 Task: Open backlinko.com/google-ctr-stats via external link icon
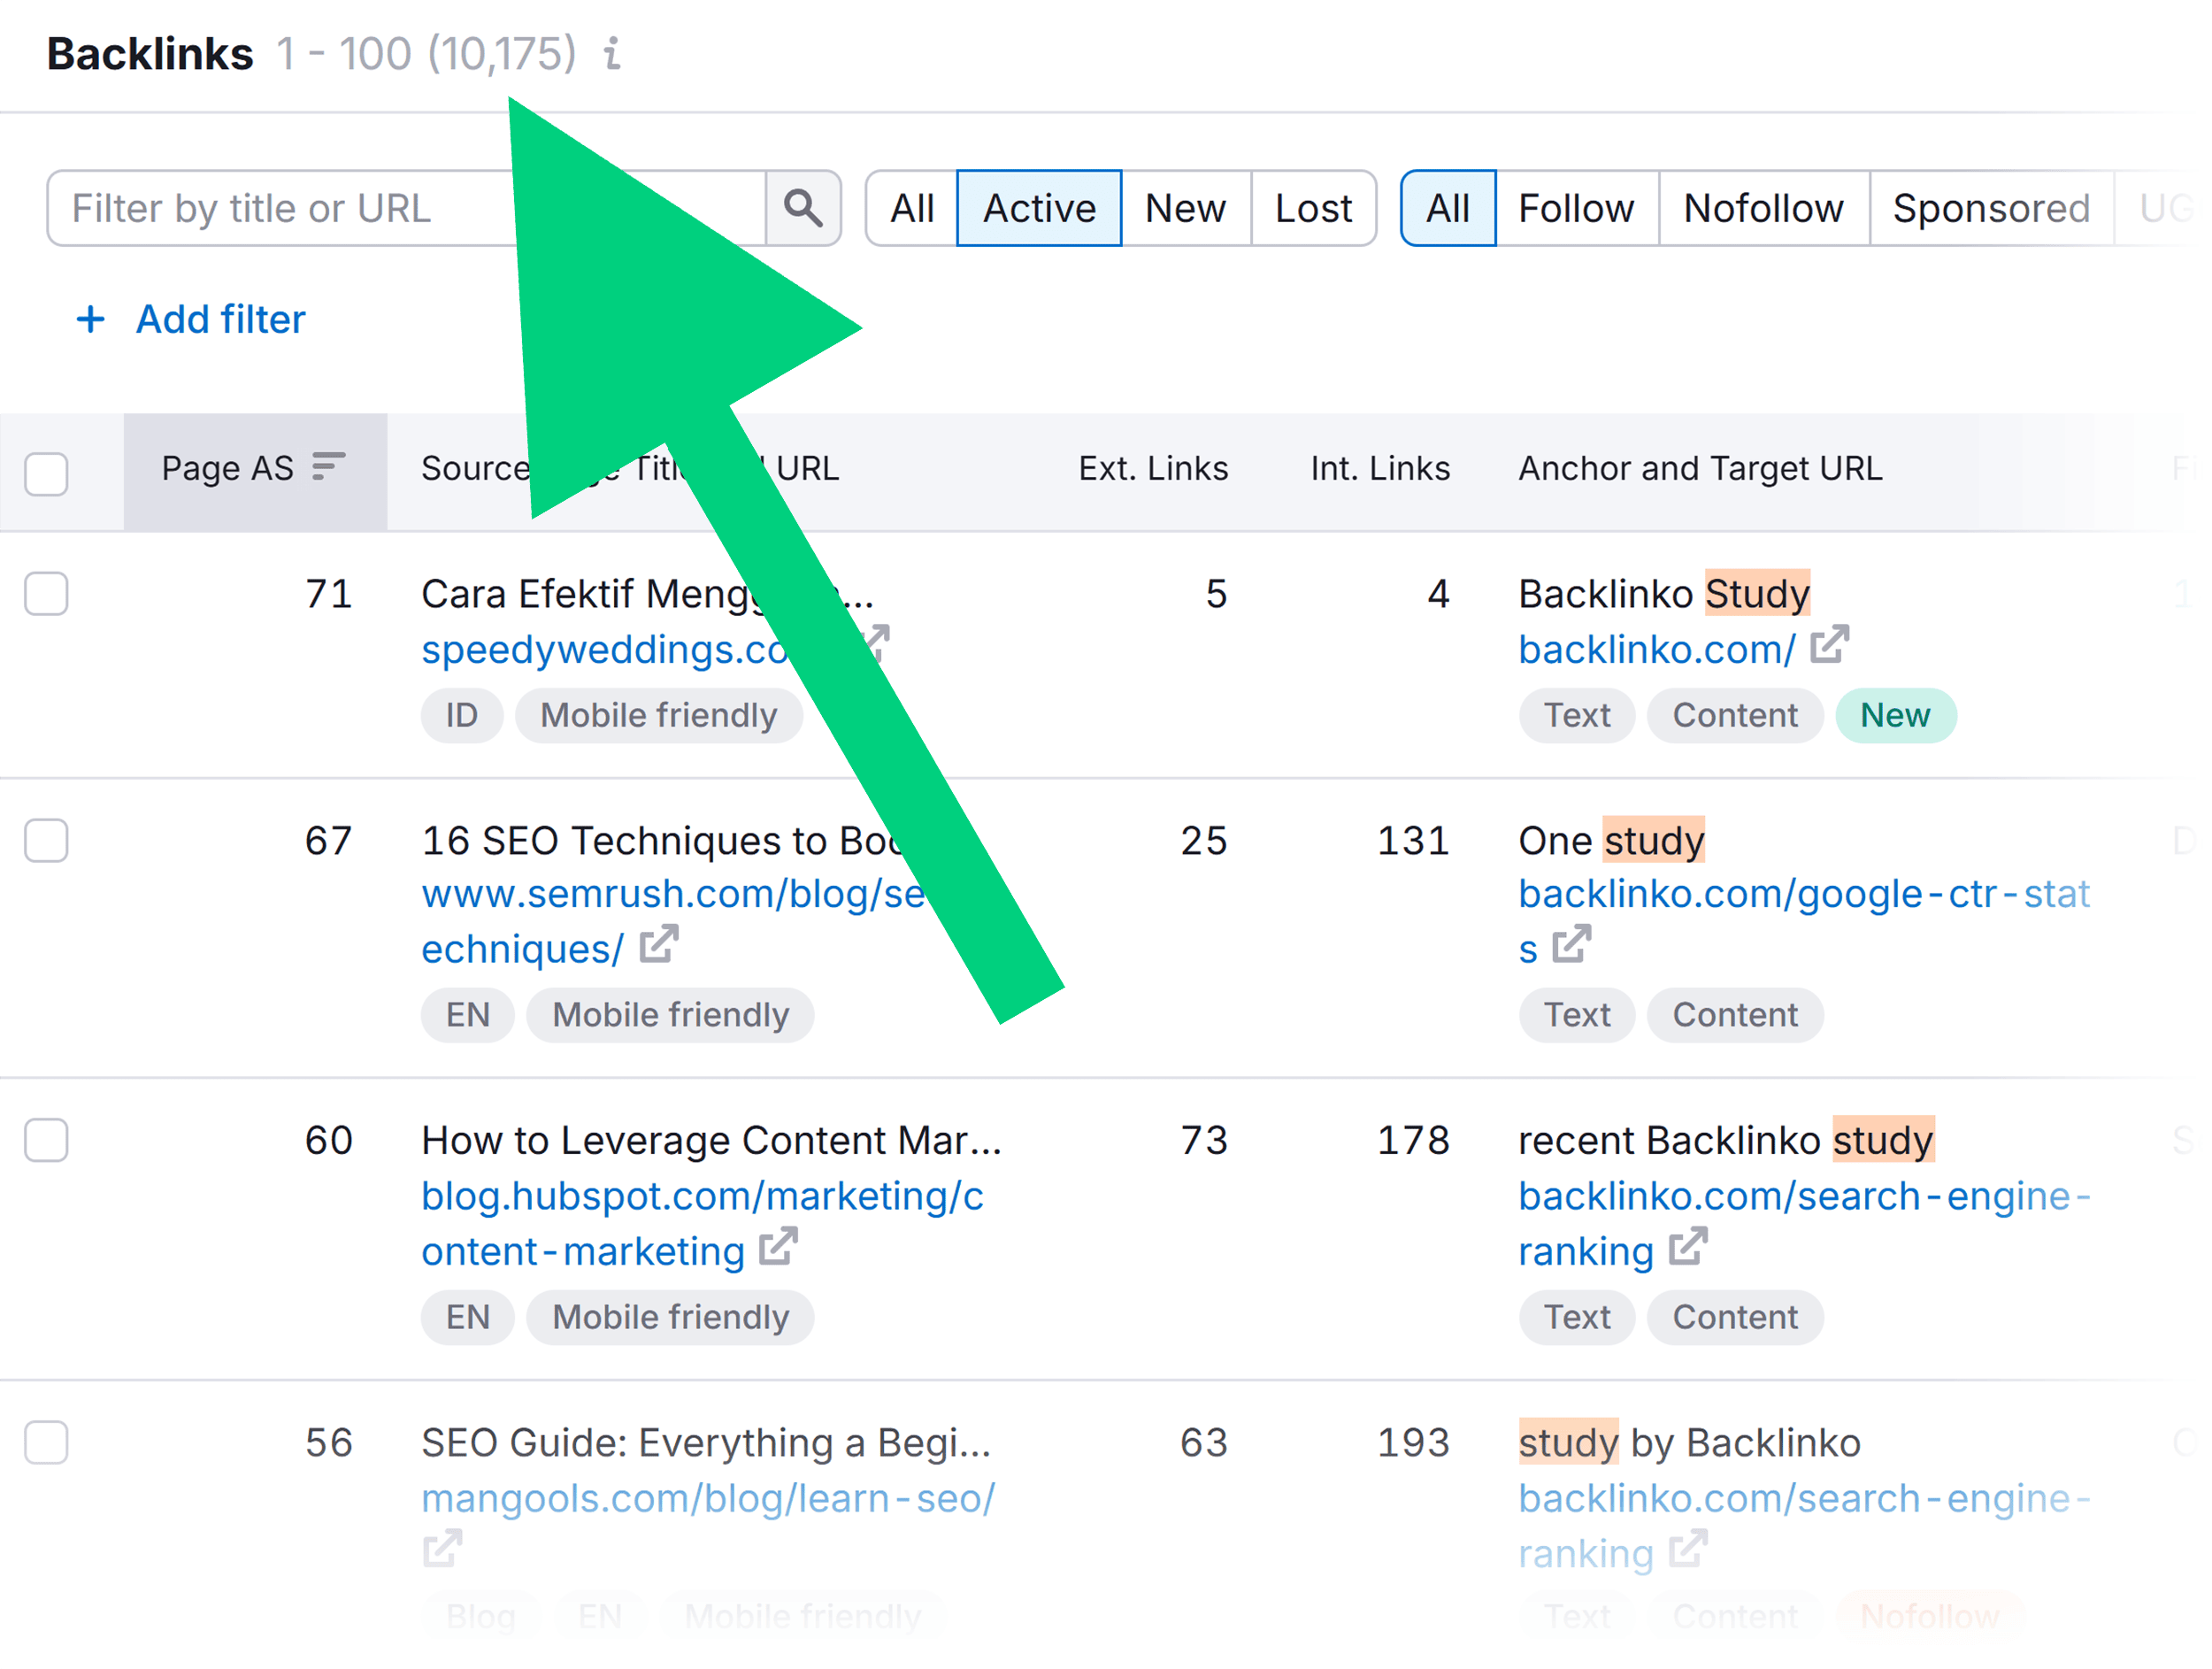(1572, 944)
